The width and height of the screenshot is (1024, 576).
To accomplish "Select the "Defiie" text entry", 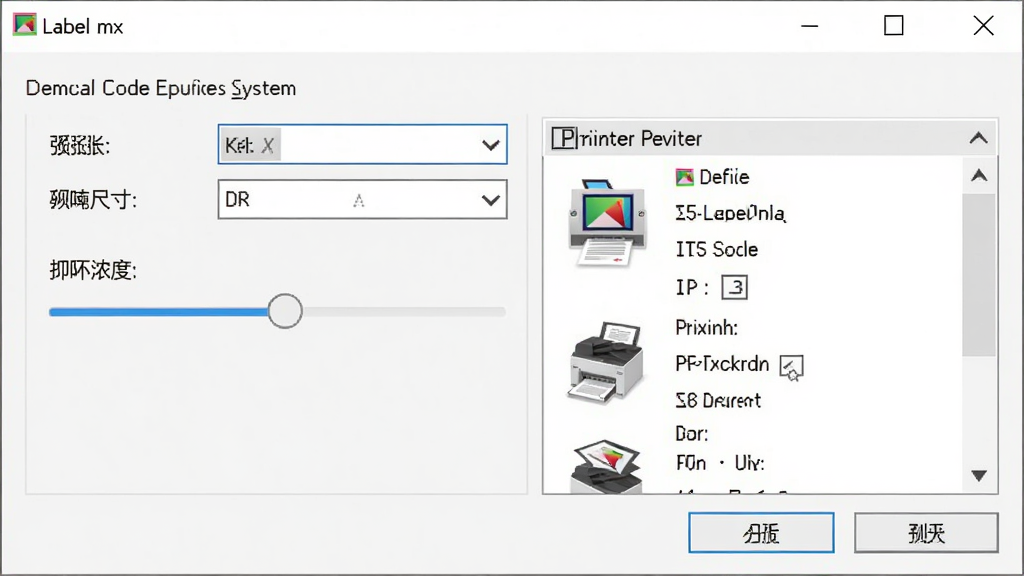I will pos(724,177).
